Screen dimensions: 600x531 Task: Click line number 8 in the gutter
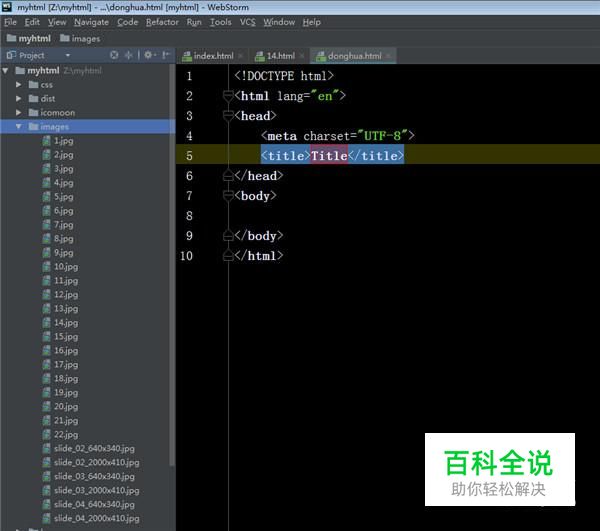[189, 216]
